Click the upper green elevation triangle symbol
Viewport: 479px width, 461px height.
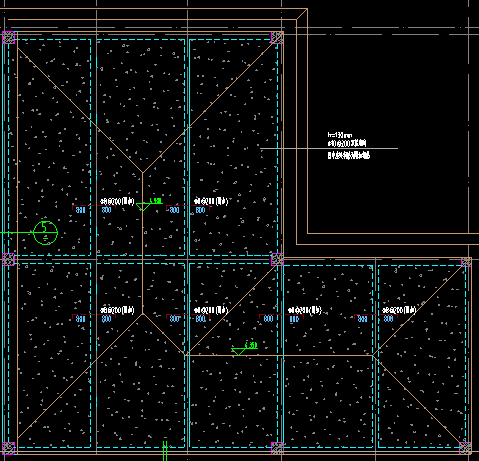pyautogui.click(x=143, y=207)
